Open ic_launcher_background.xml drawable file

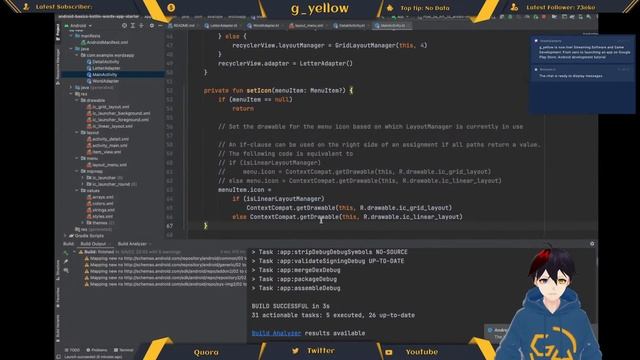(119, 113)
